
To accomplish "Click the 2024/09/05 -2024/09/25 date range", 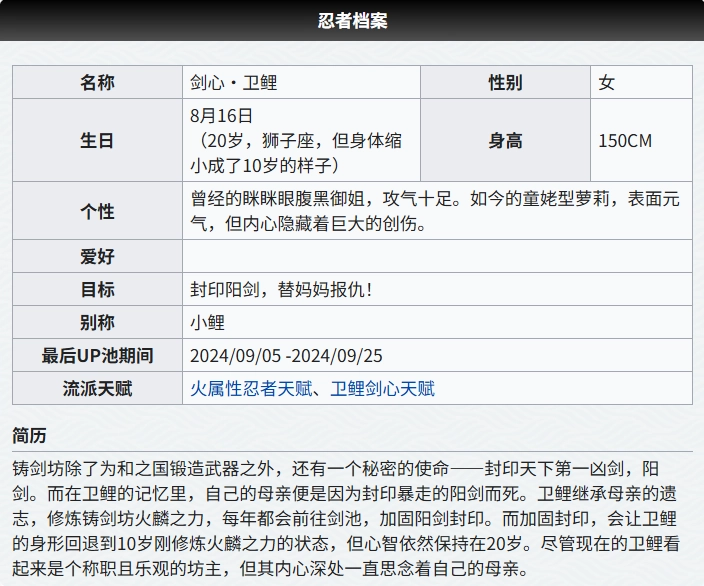I will 287,355.
